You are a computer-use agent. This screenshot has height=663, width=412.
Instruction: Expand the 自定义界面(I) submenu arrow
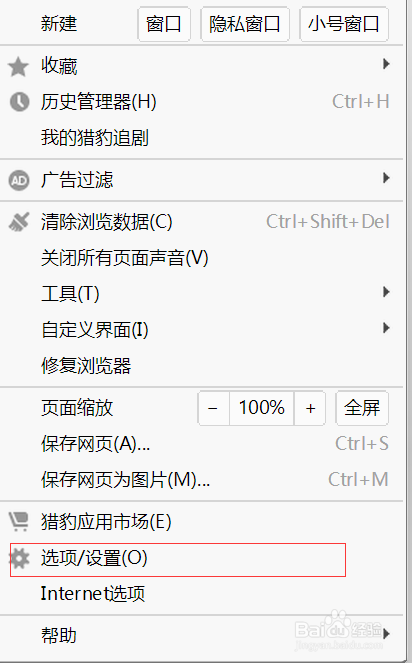tap(386, 328)
